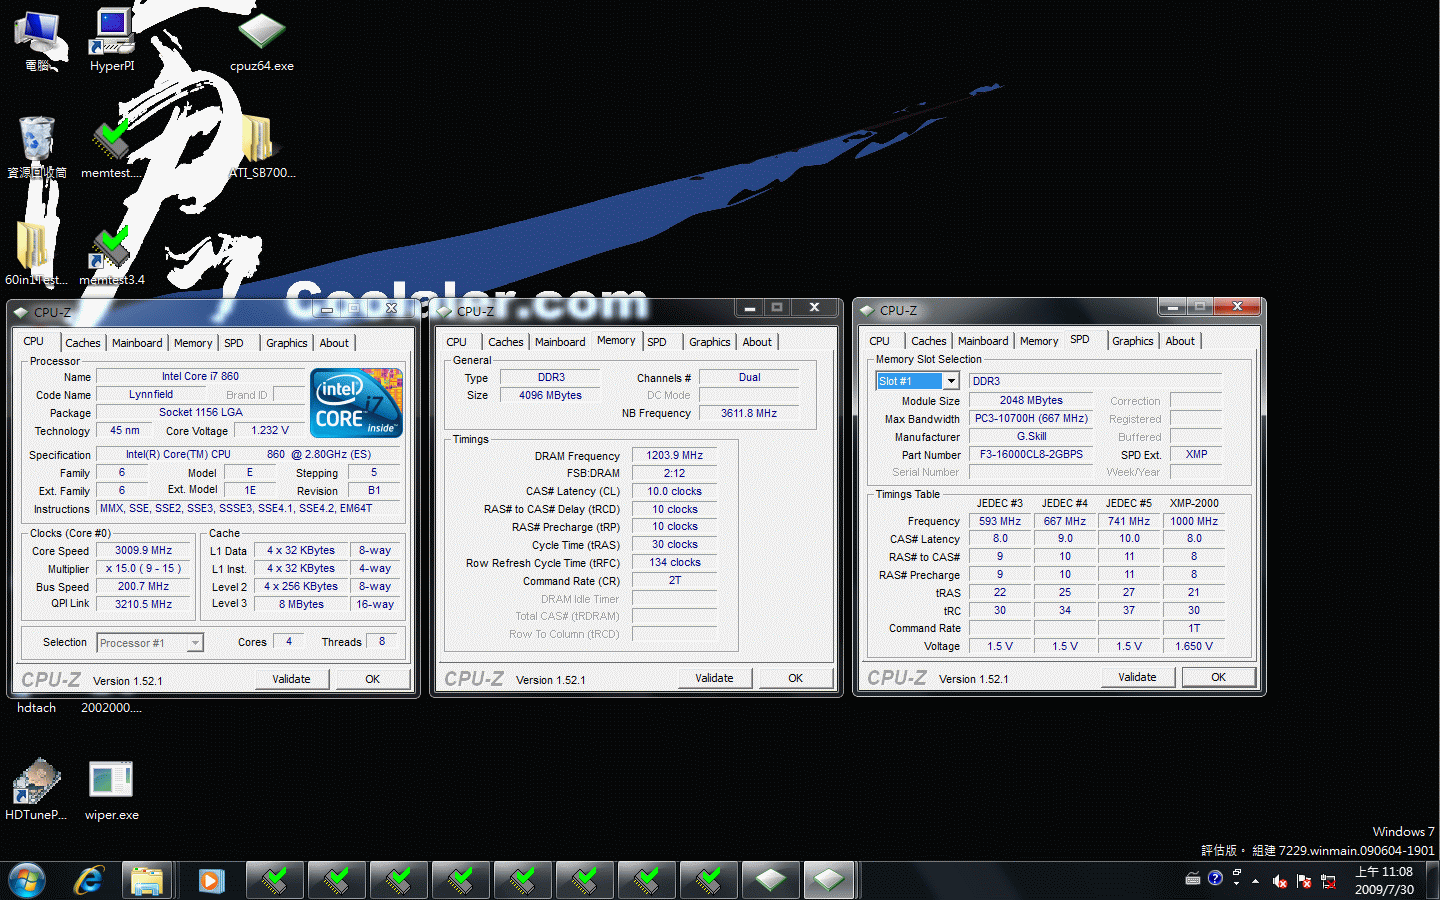Click the CAS# Latency value 10.0 clocks

tap(675, 492)
